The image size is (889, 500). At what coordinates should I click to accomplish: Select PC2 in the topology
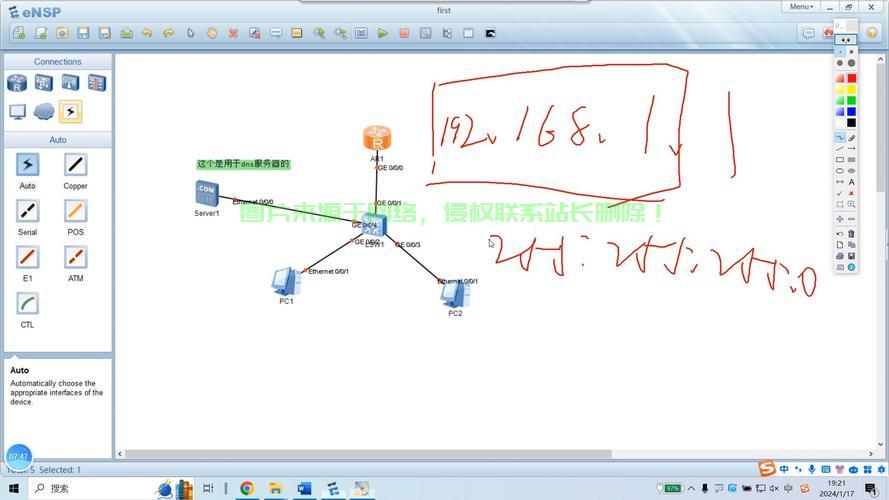click(455, 294)
